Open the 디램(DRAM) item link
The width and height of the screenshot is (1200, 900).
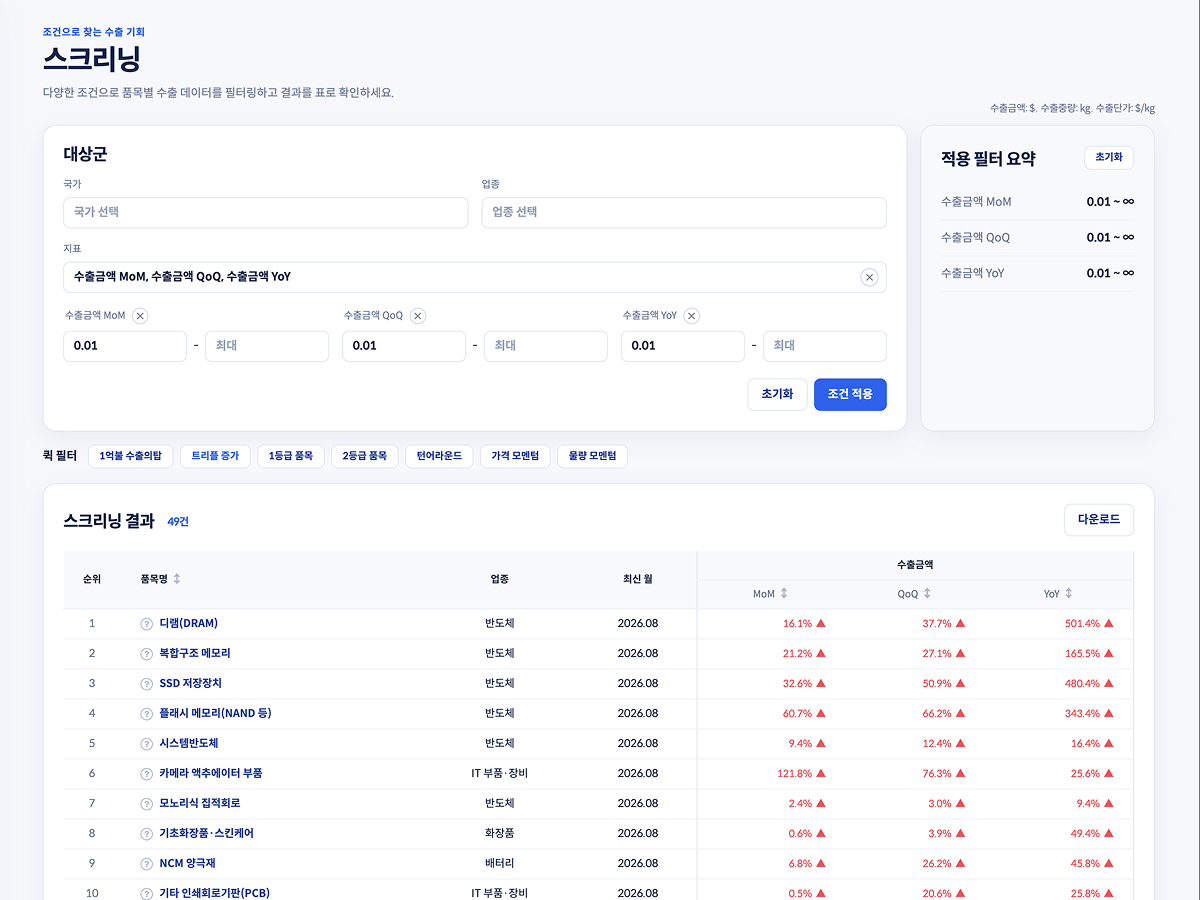[x=189, y=624]
